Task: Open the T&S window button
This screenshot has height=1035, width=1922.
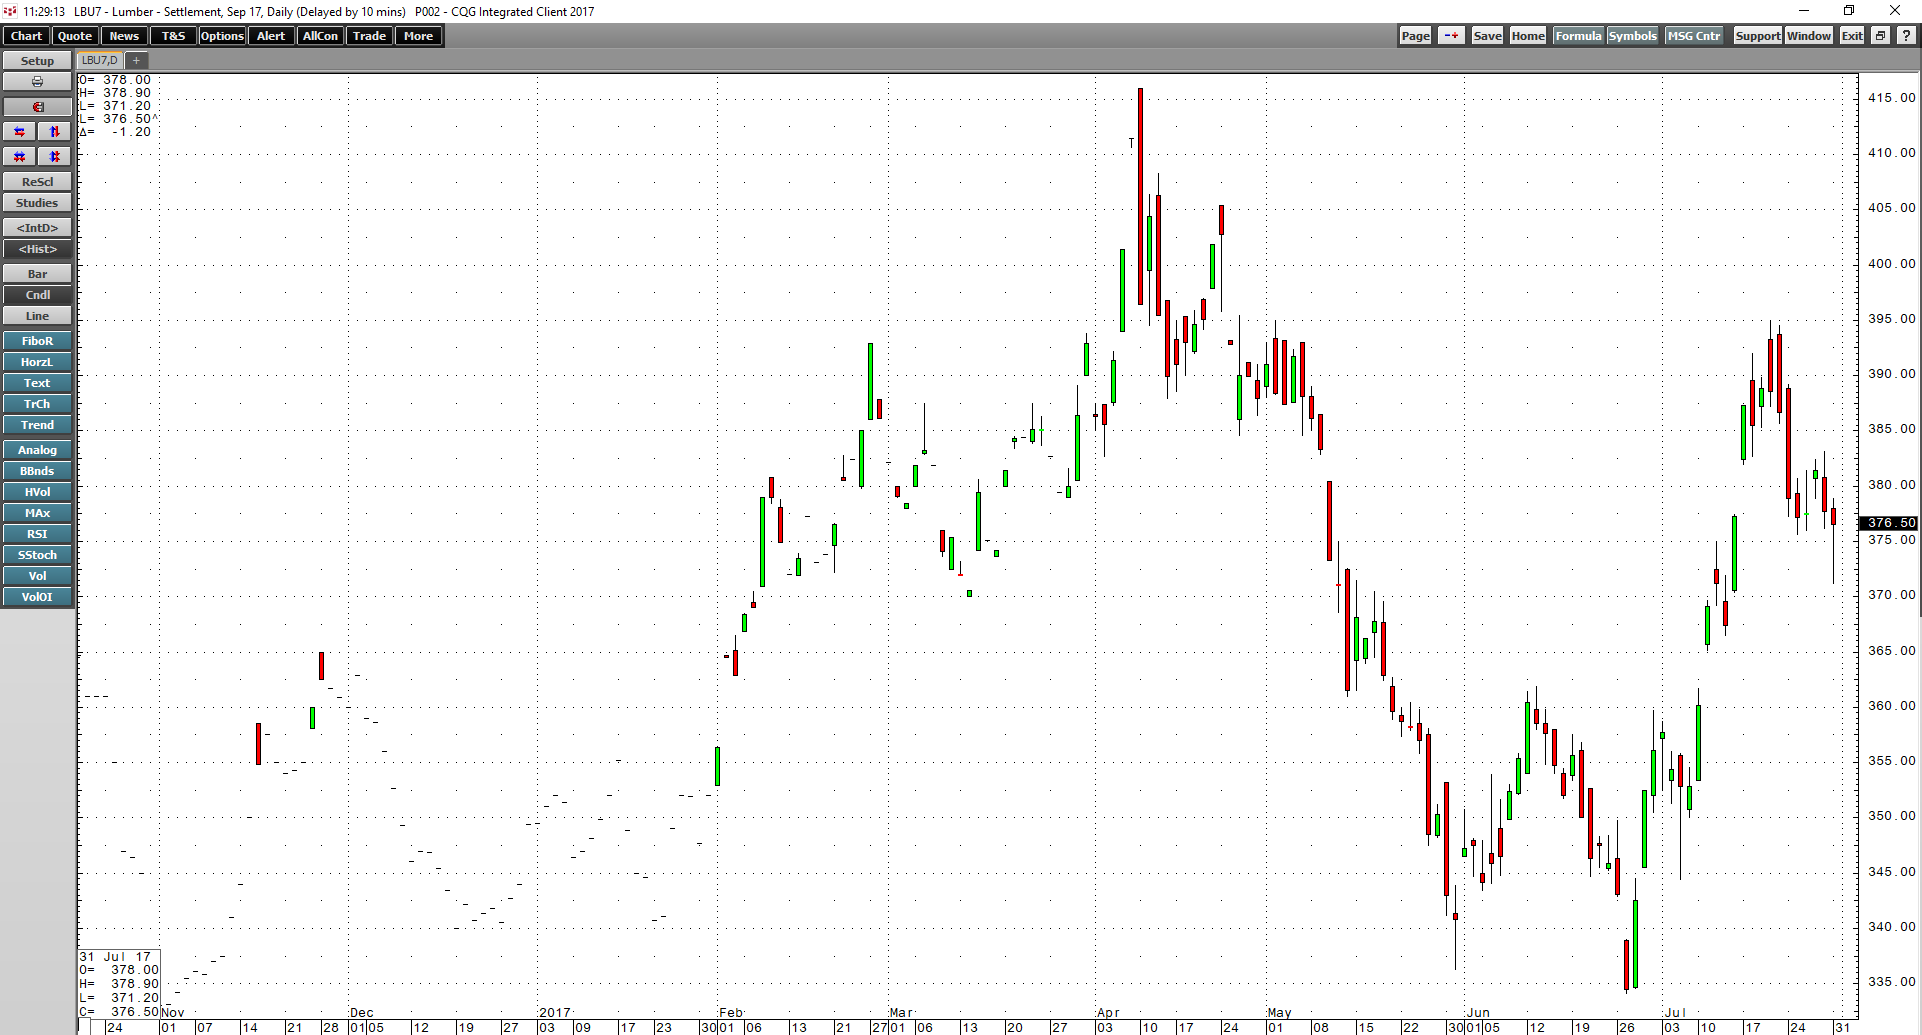Action: [173, 36]
